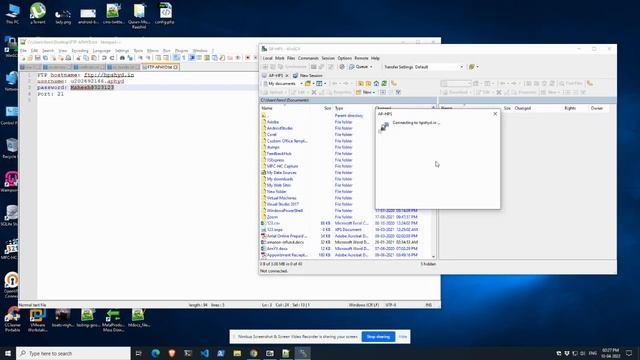Click the Save icon in Notepad++ toolbar
Viewport: 640px width, 360px height.
click(38, 58)
